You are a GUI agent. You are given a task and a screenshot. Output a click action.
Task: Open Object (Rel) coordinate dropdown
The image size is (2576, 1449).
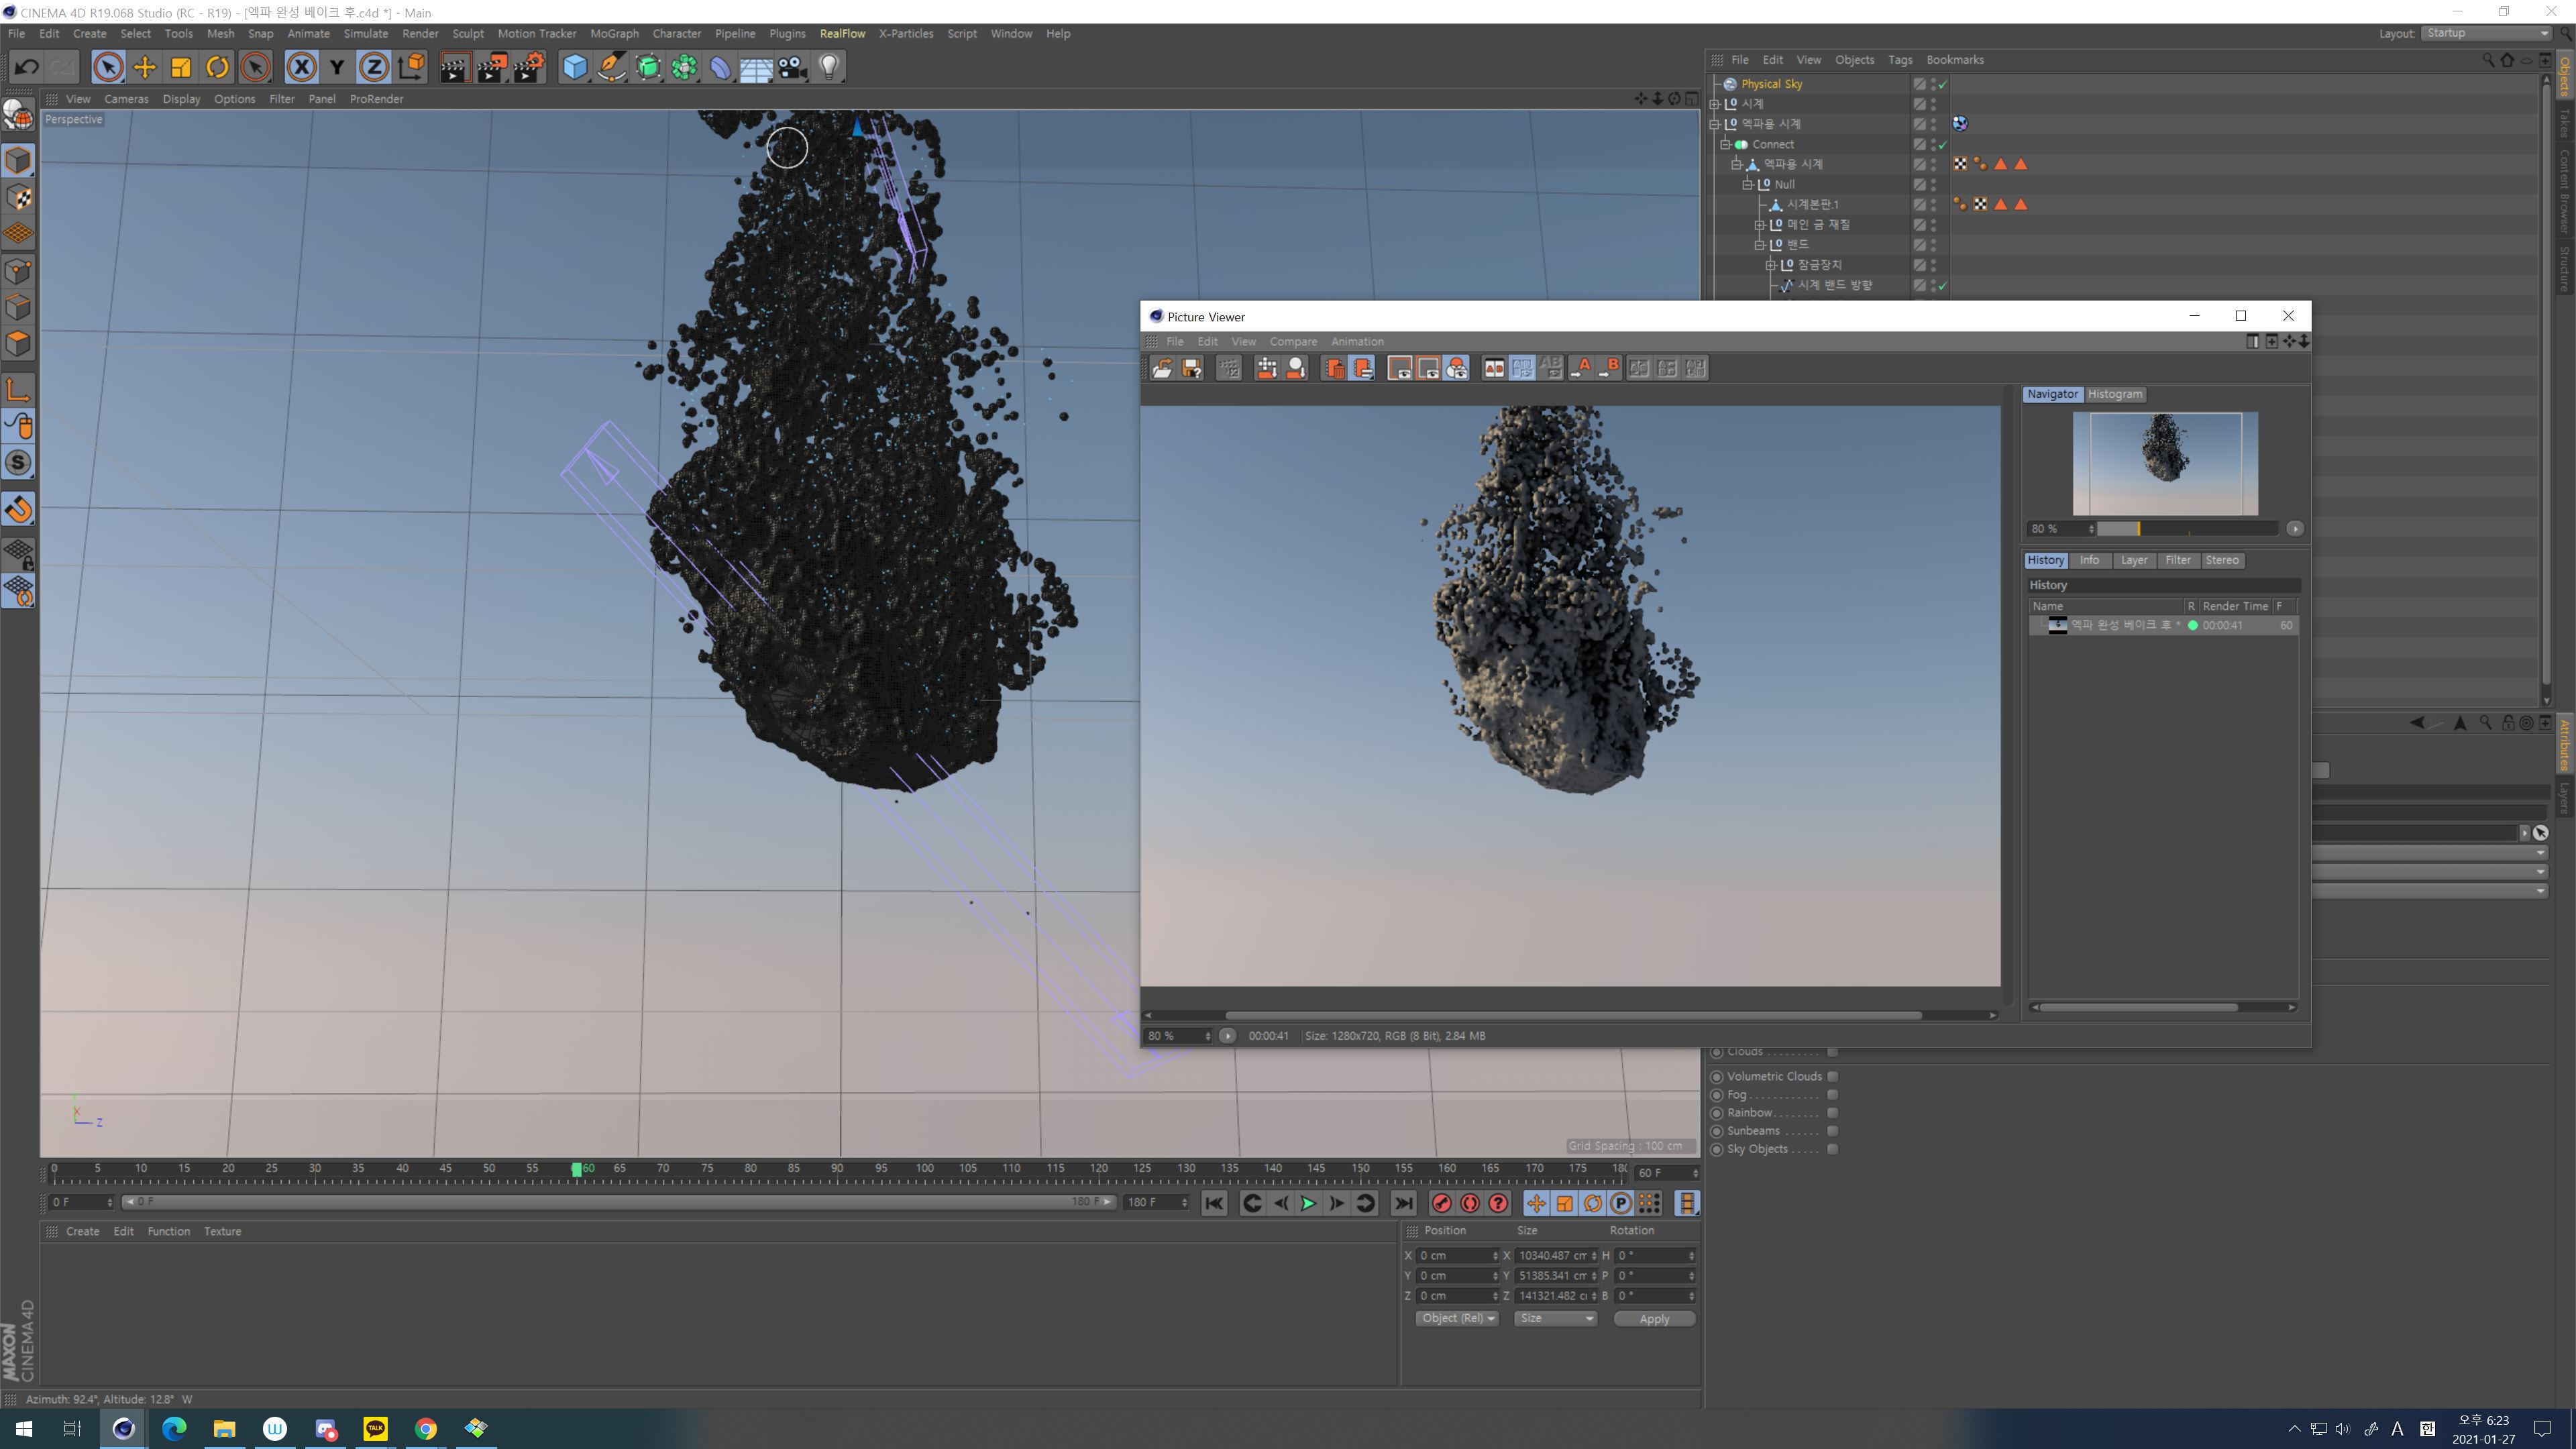click(x=1457, y=1319)
